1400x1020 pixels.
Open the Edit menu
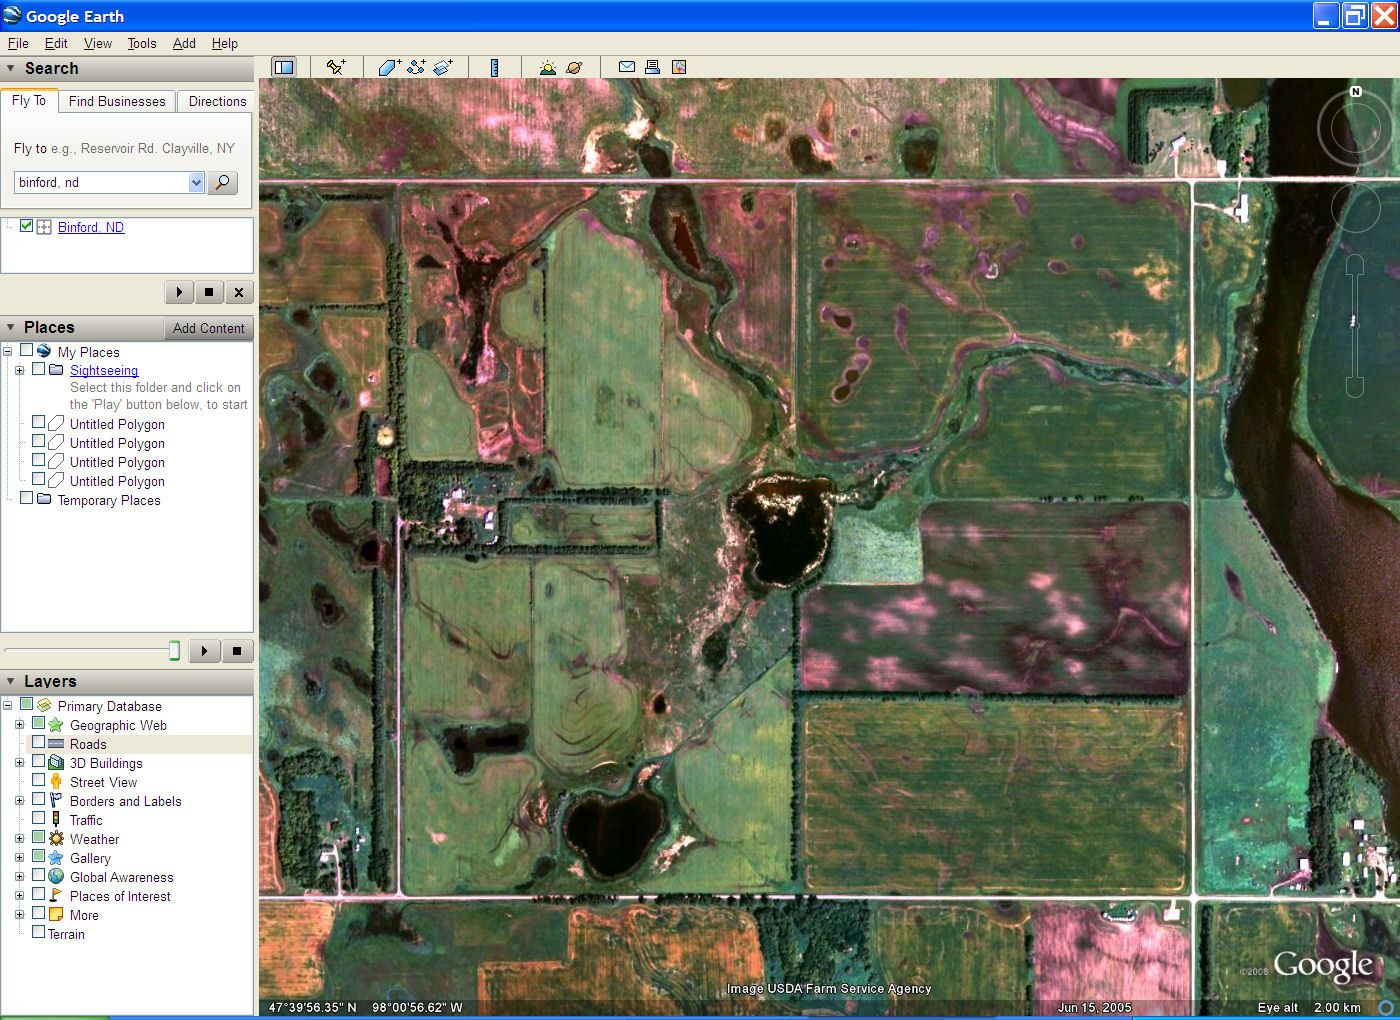click(x=56, y=43)
